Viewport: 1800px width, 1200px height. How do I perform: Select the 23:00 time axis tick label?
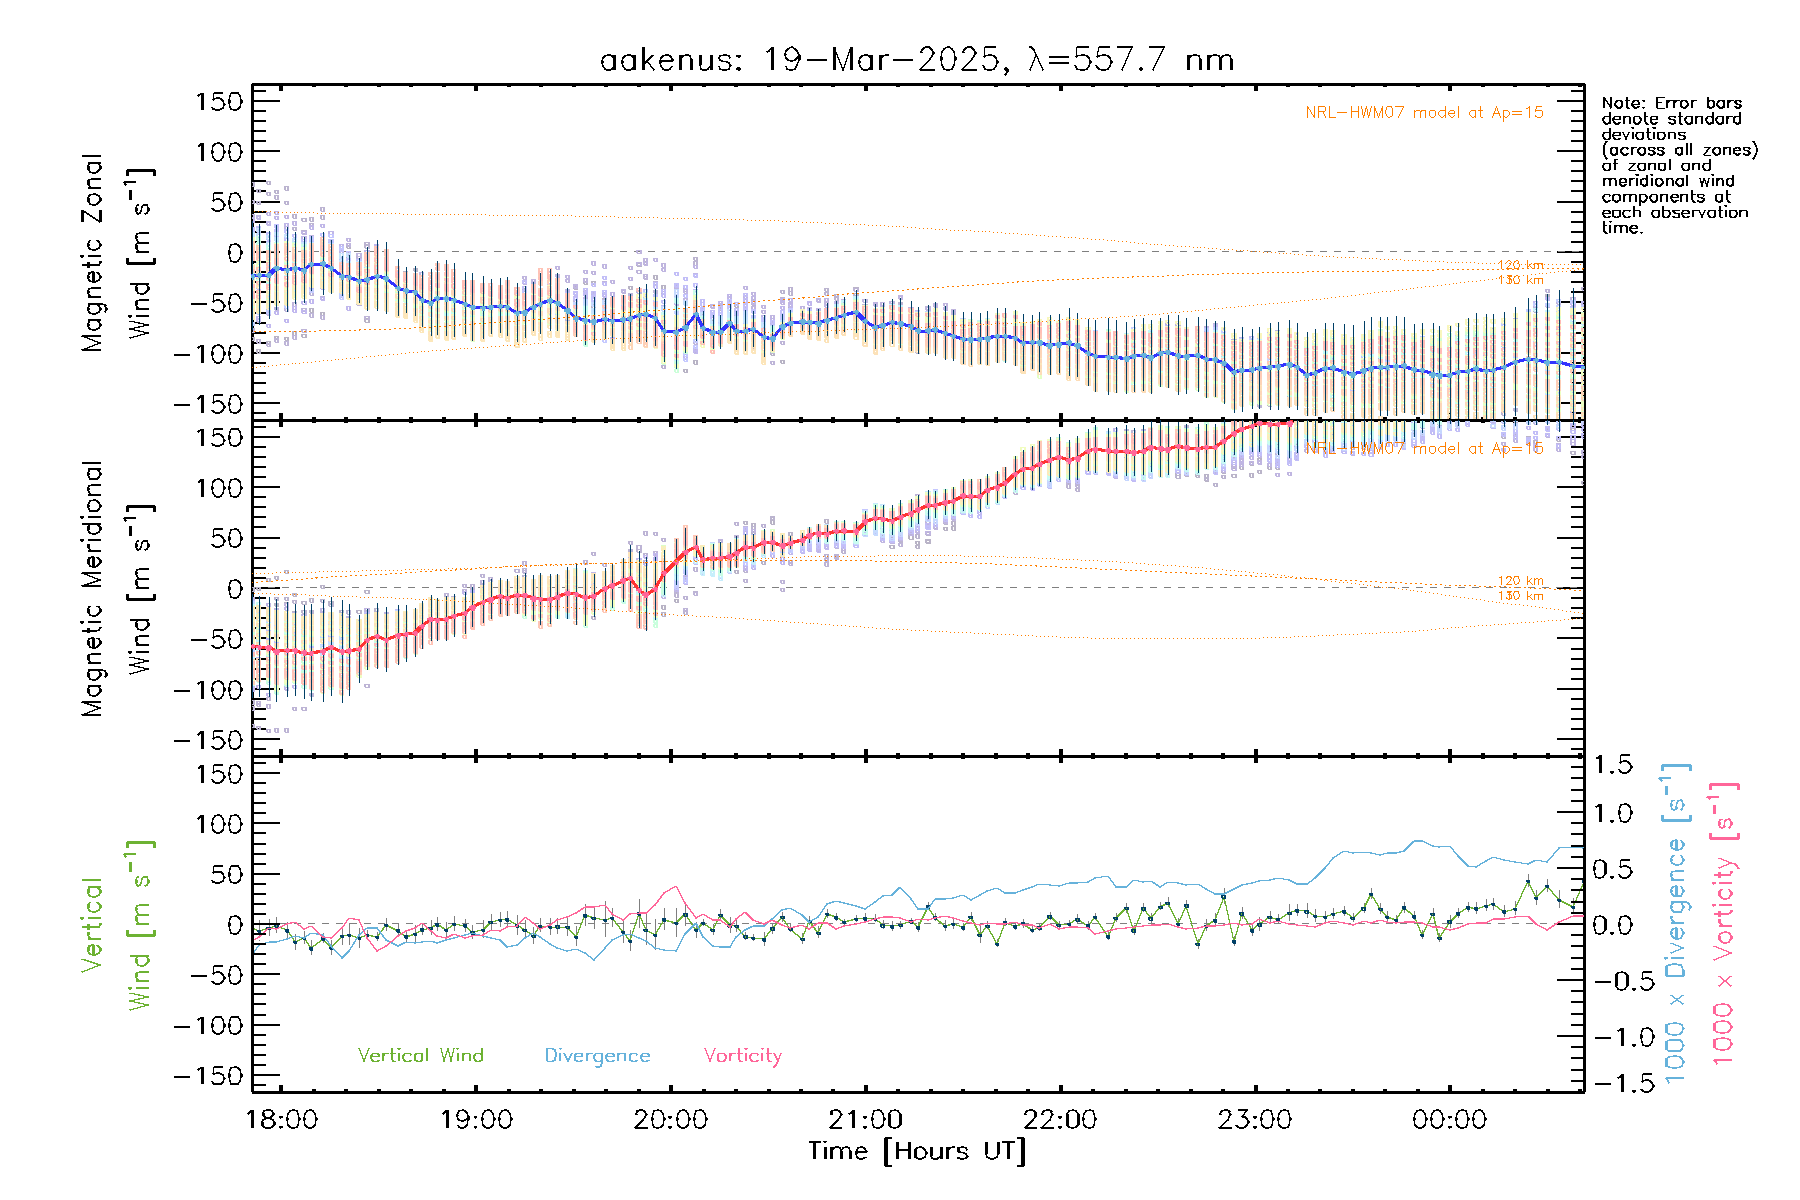coord(1254,1120)
